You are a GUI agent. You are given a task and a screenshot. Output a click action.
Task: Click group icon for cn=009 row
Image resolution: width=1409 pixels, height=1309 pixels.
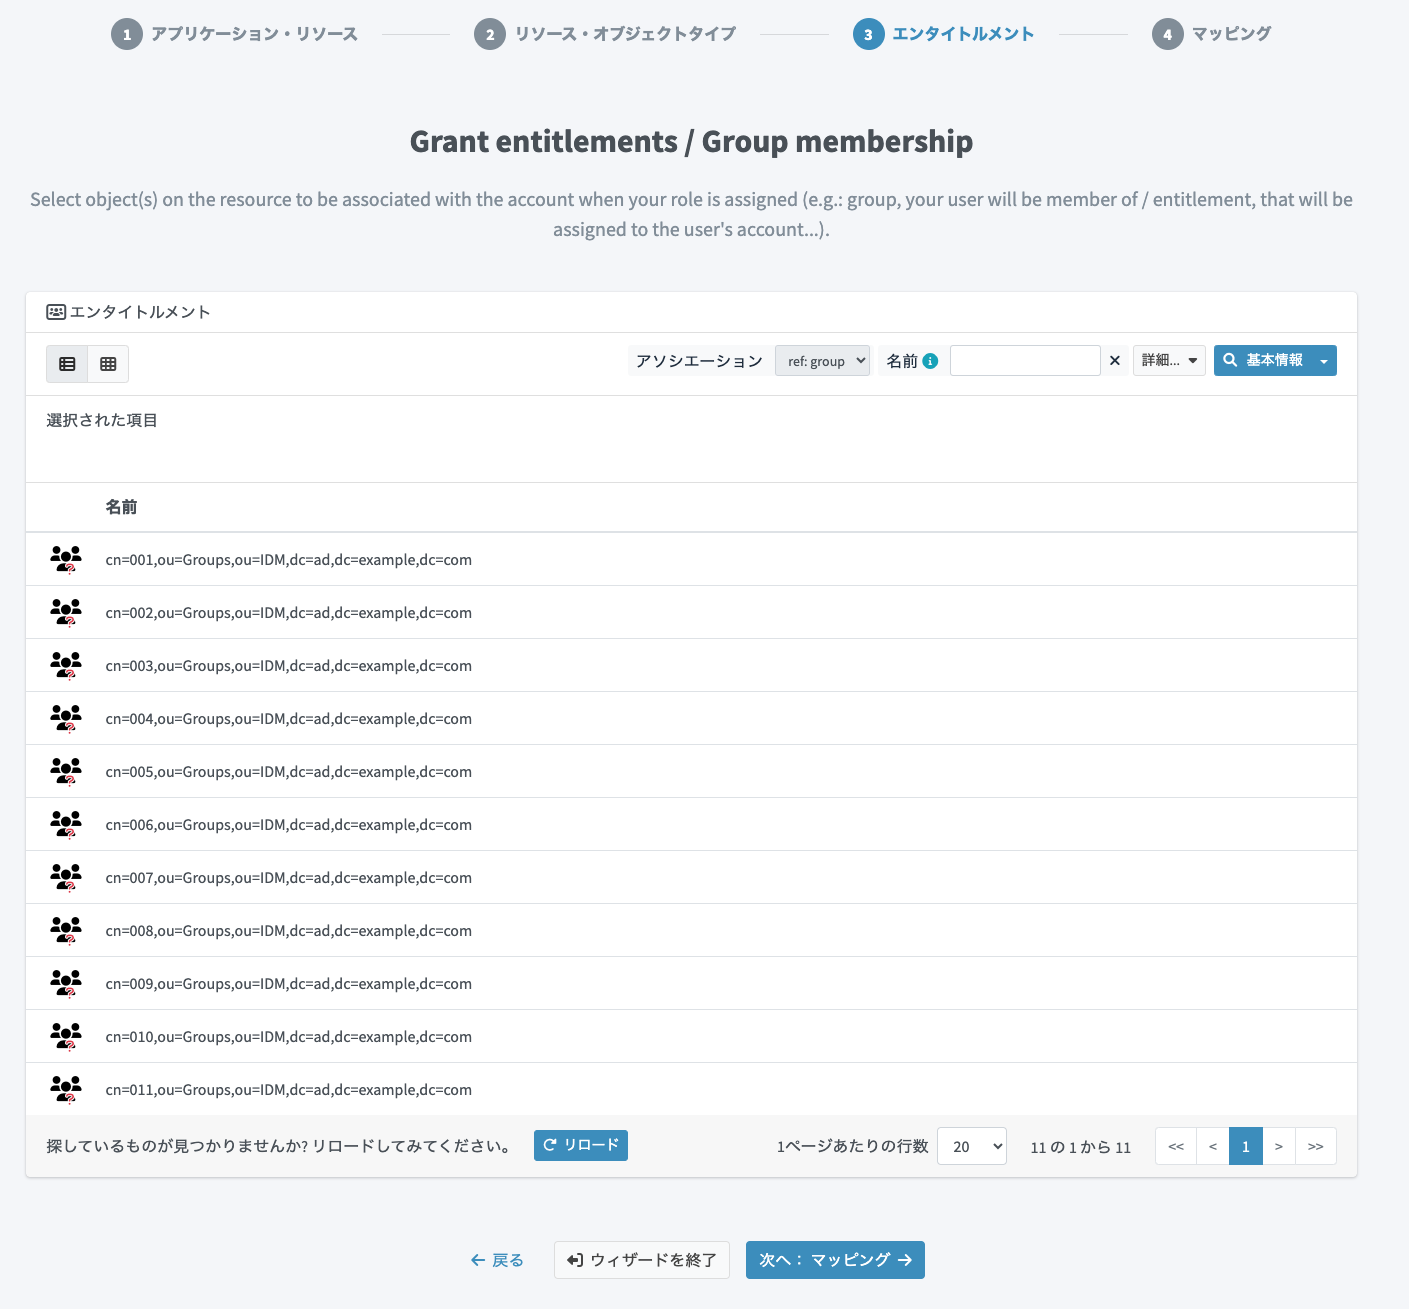click(66, 983)
